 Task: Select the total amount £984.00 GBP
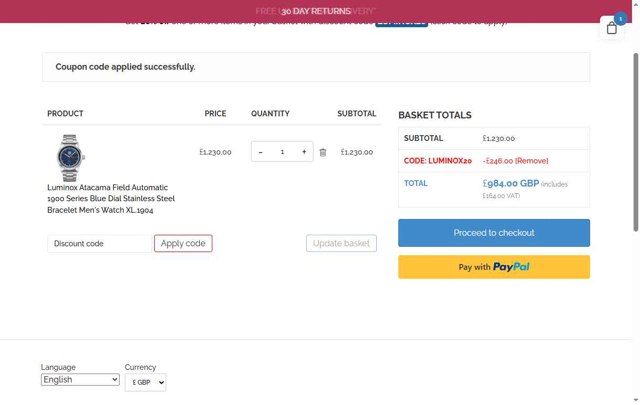point(511,183)
